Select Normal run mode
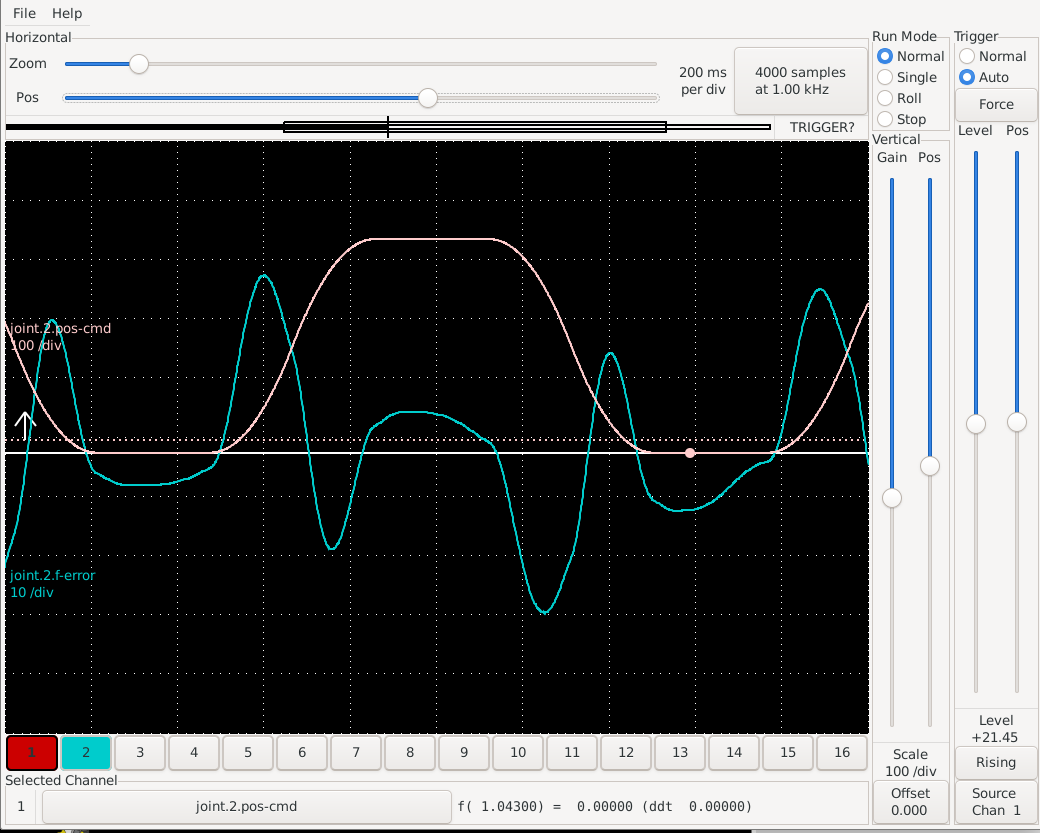 coord(911,56)
